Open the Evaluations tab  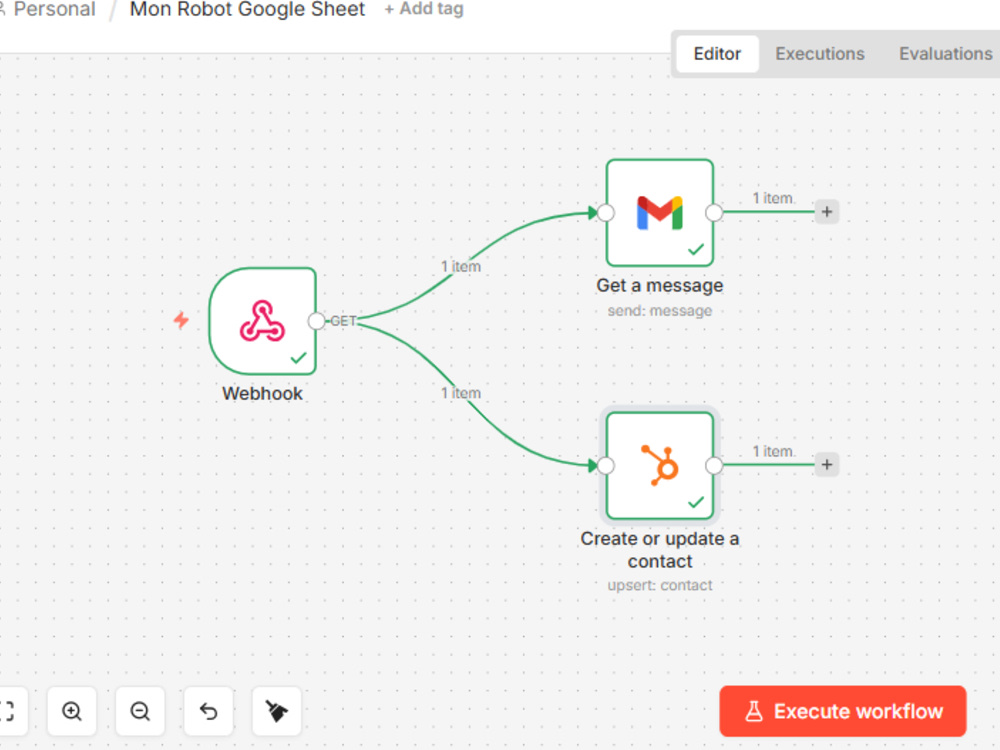[x=945, y=54]
